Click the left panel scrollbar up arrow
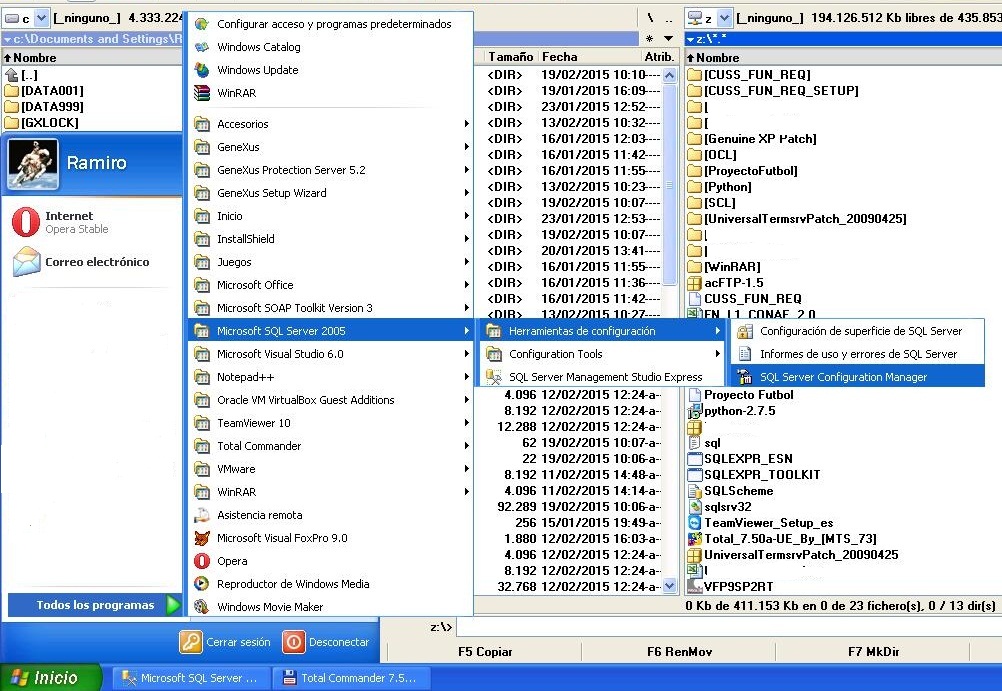The width and height of the screenshot is (1002, 691). [669, 75]
